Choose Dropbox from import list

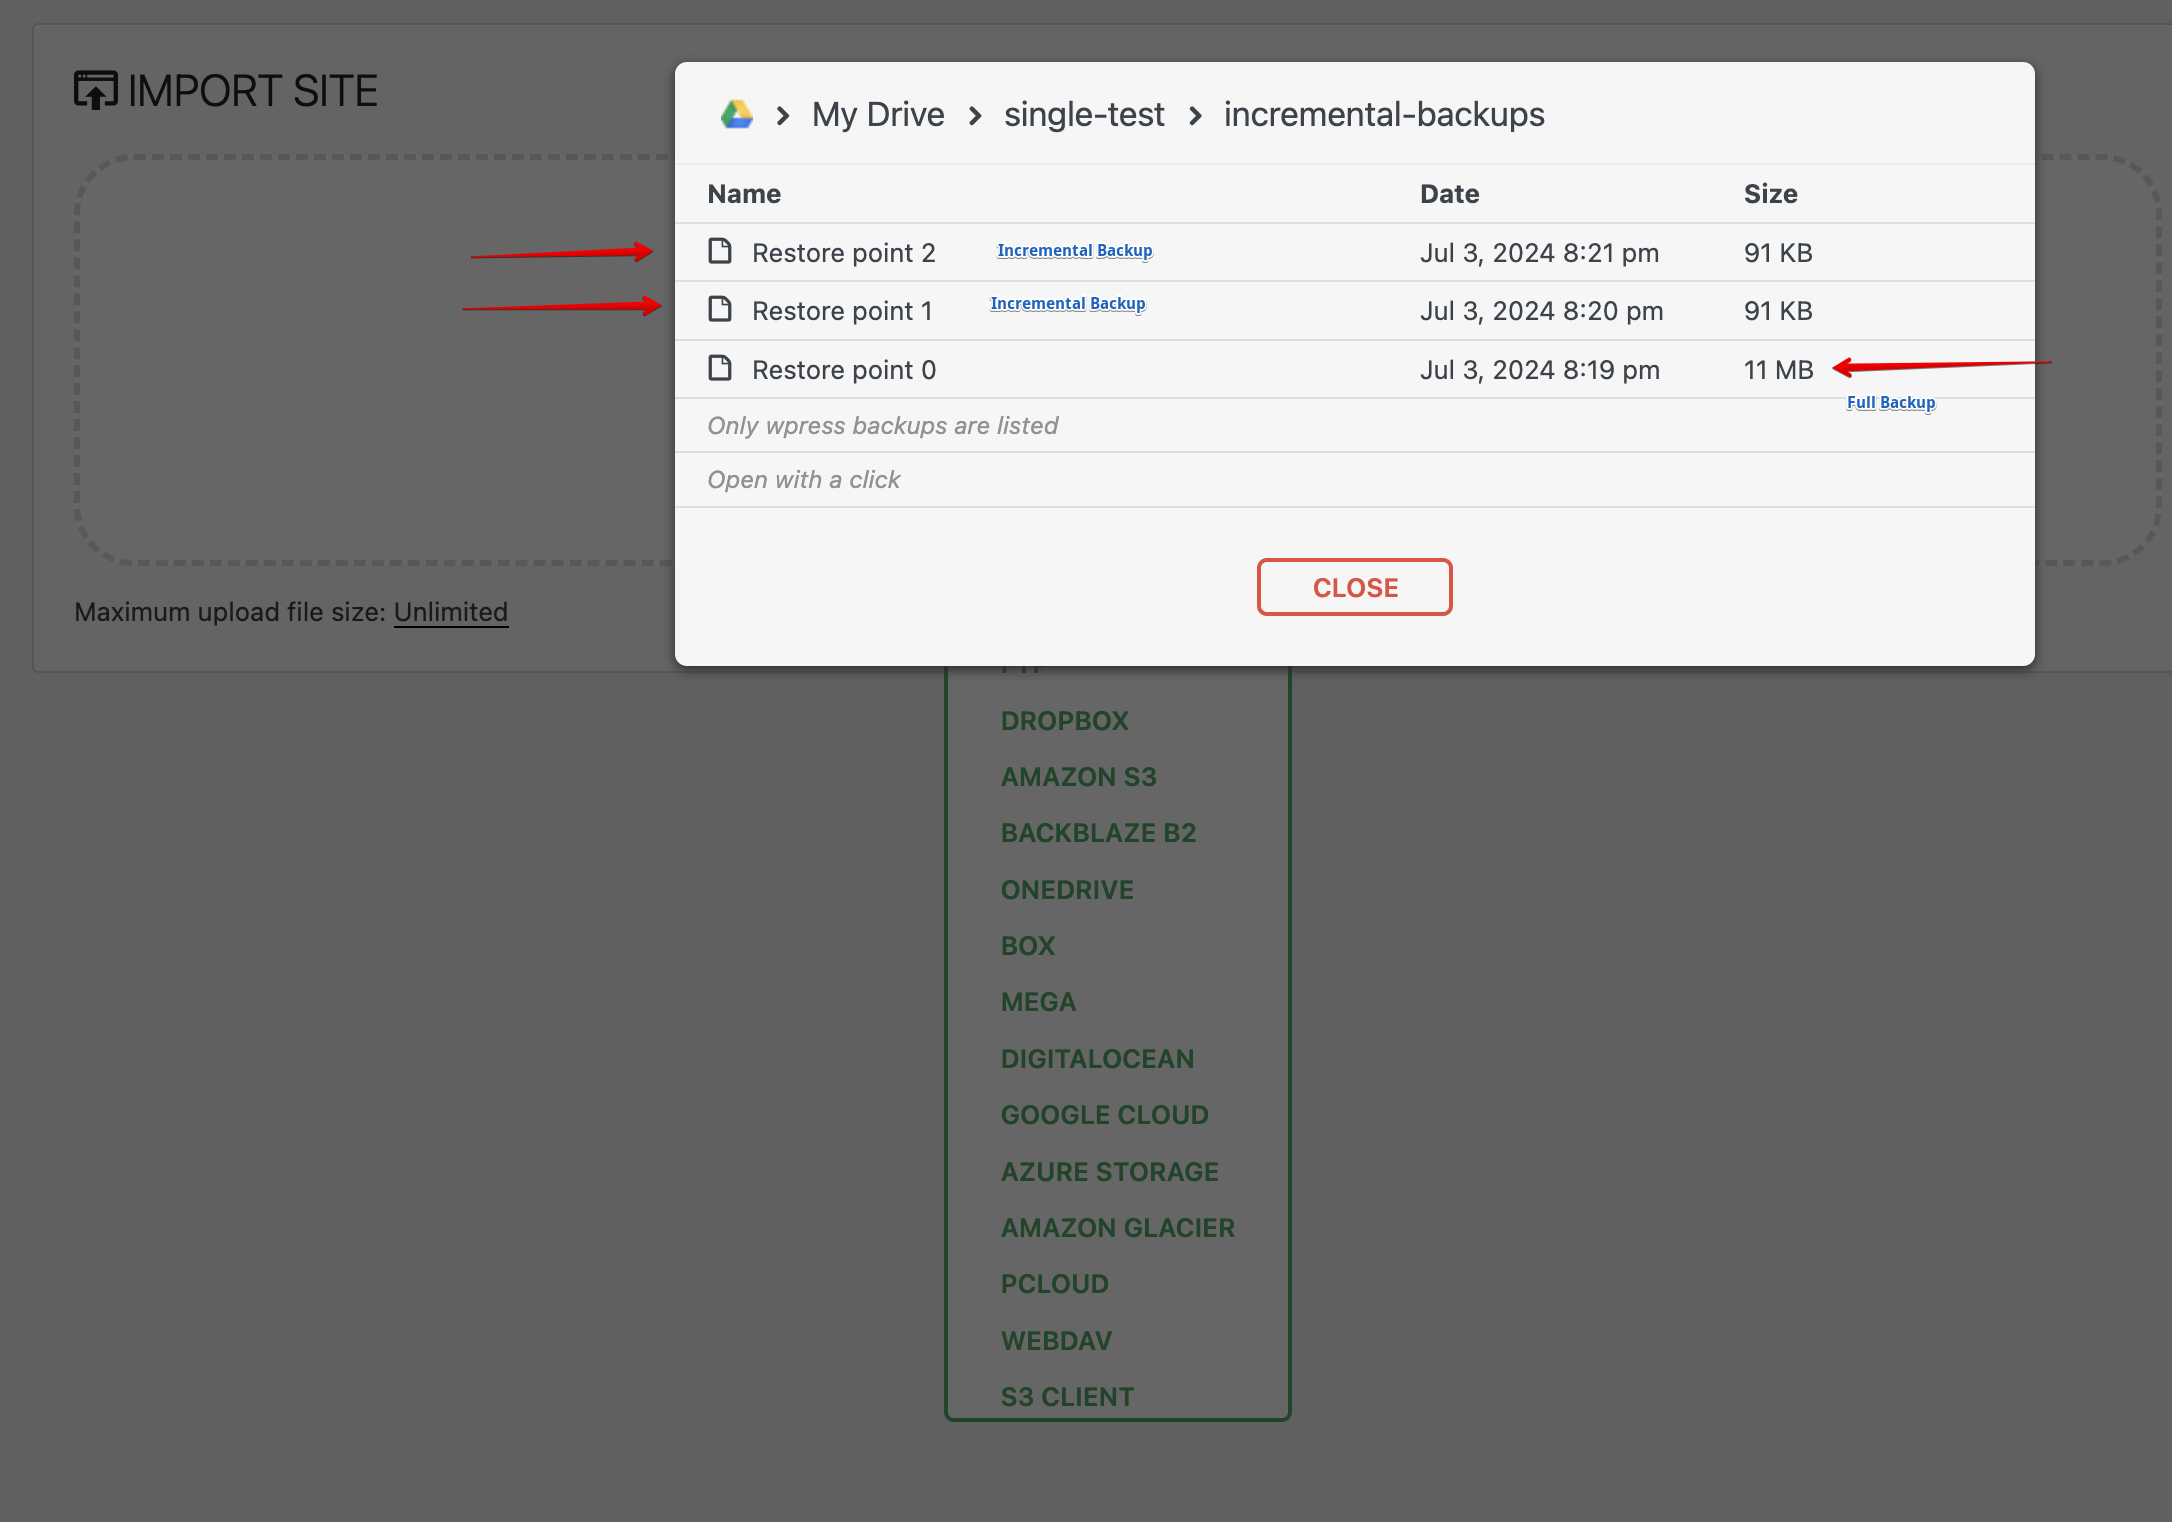pyautogui.click(x=1064, y=721)
